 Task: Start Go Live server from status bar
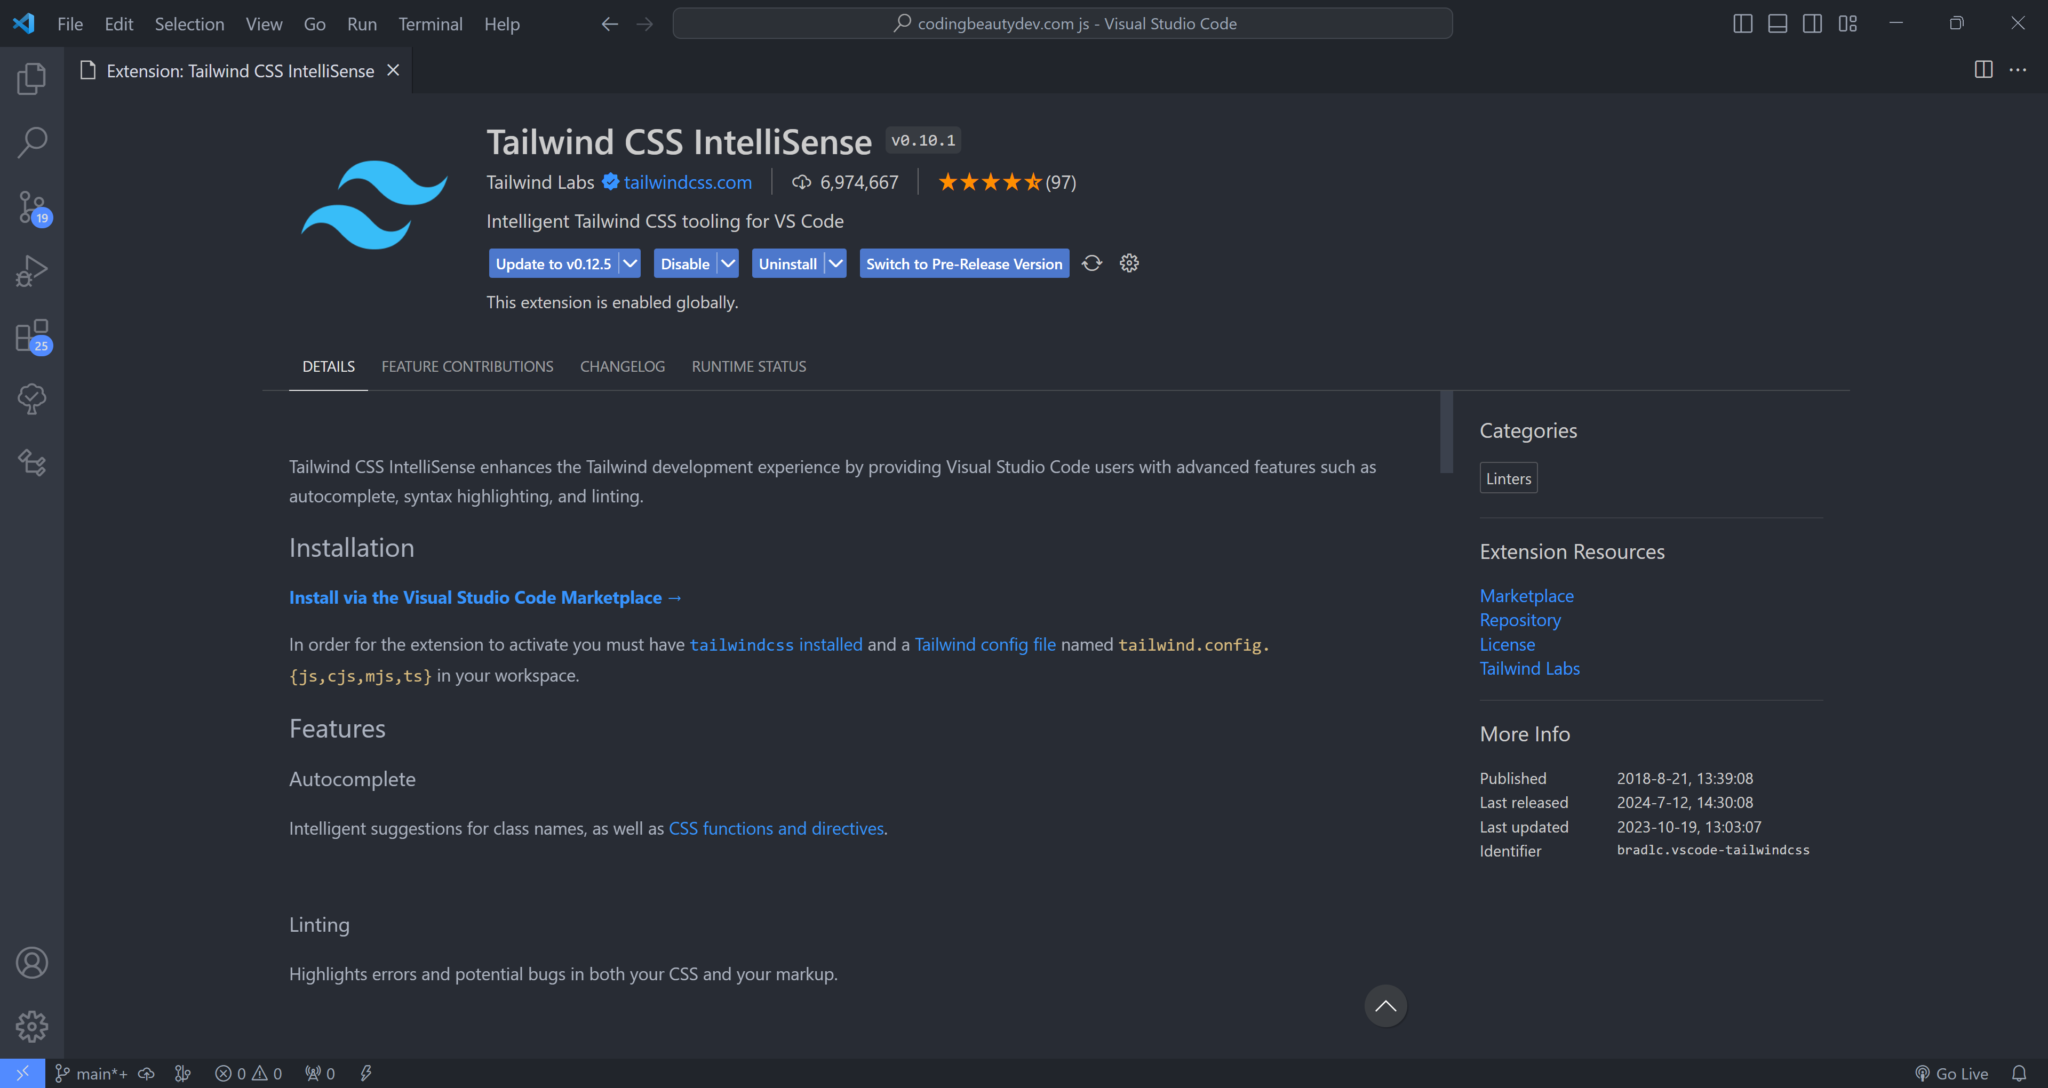1951,1073
